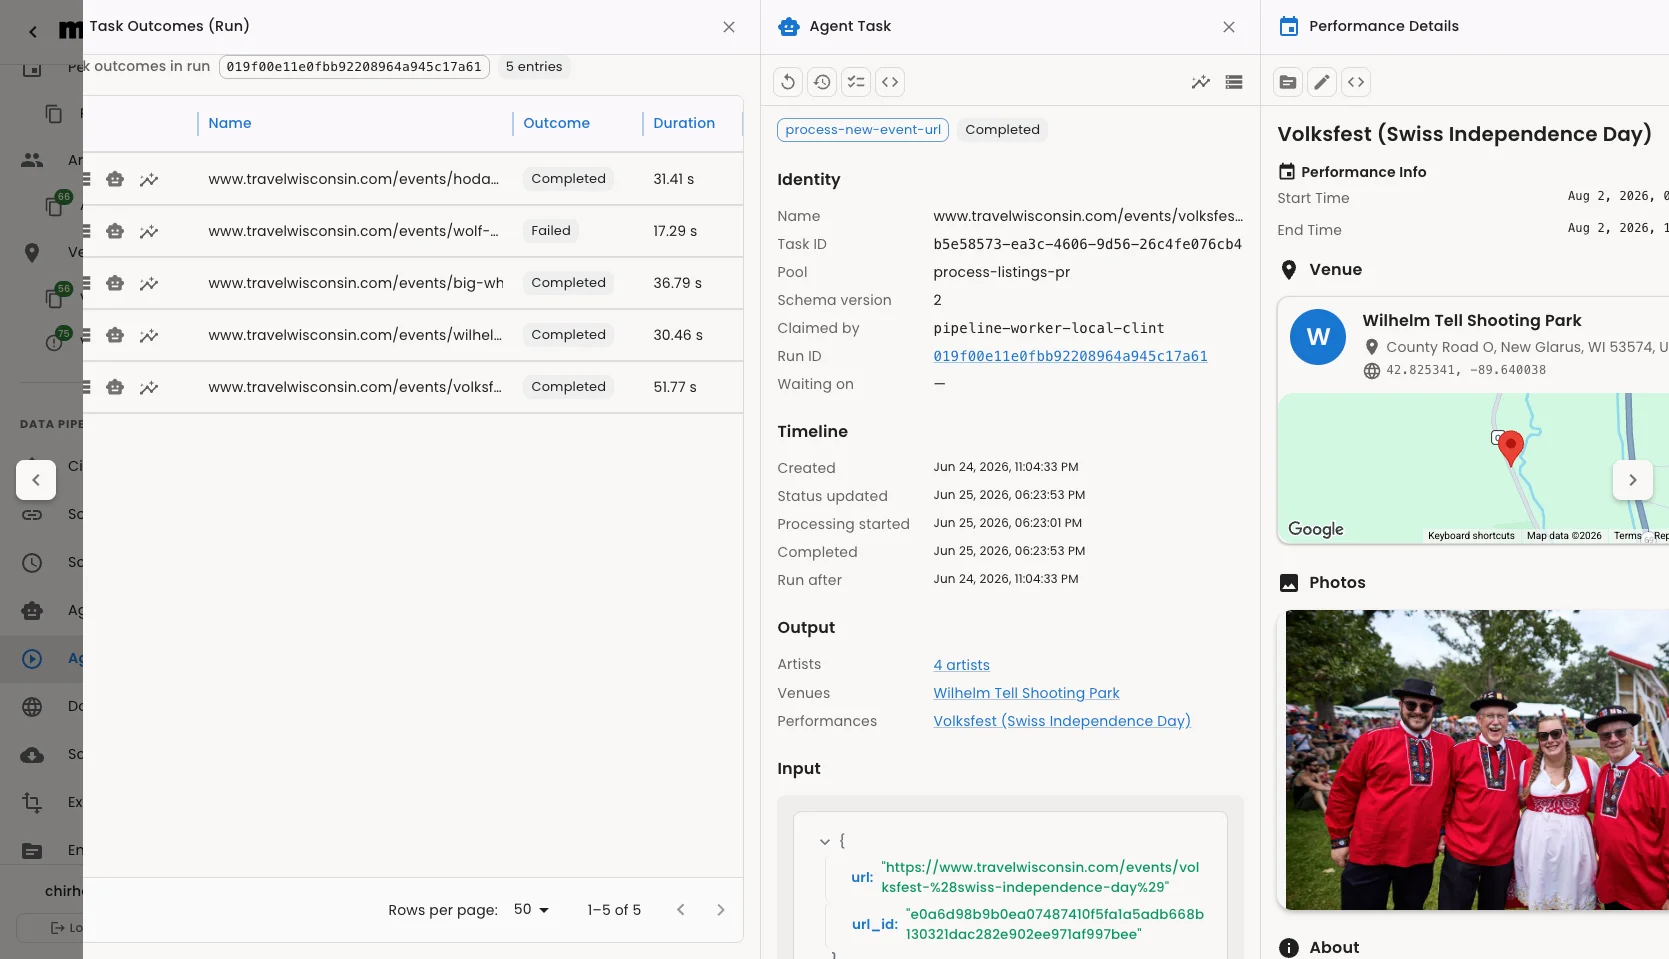
Task: Click the process-new-event-url tag
Action: tap(863, 129)
